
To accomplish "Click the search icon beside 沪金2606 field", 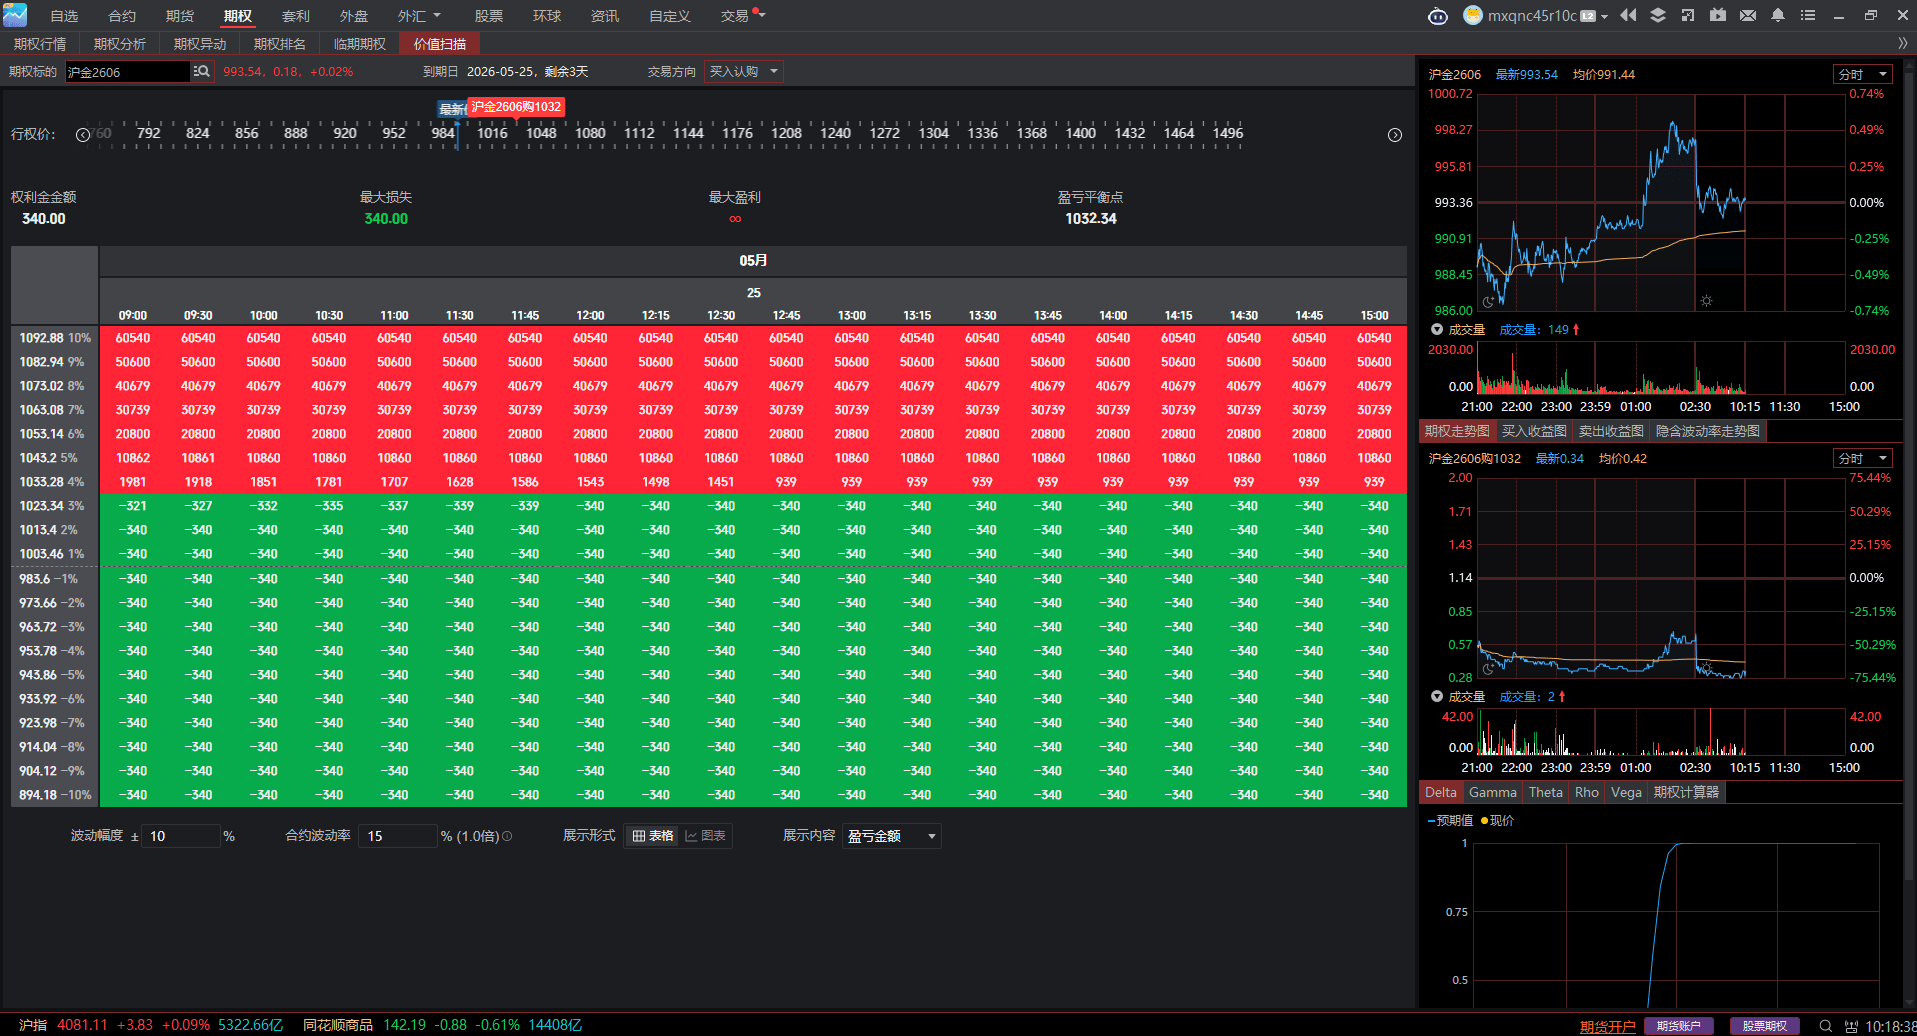I will [x=202, y=72].
